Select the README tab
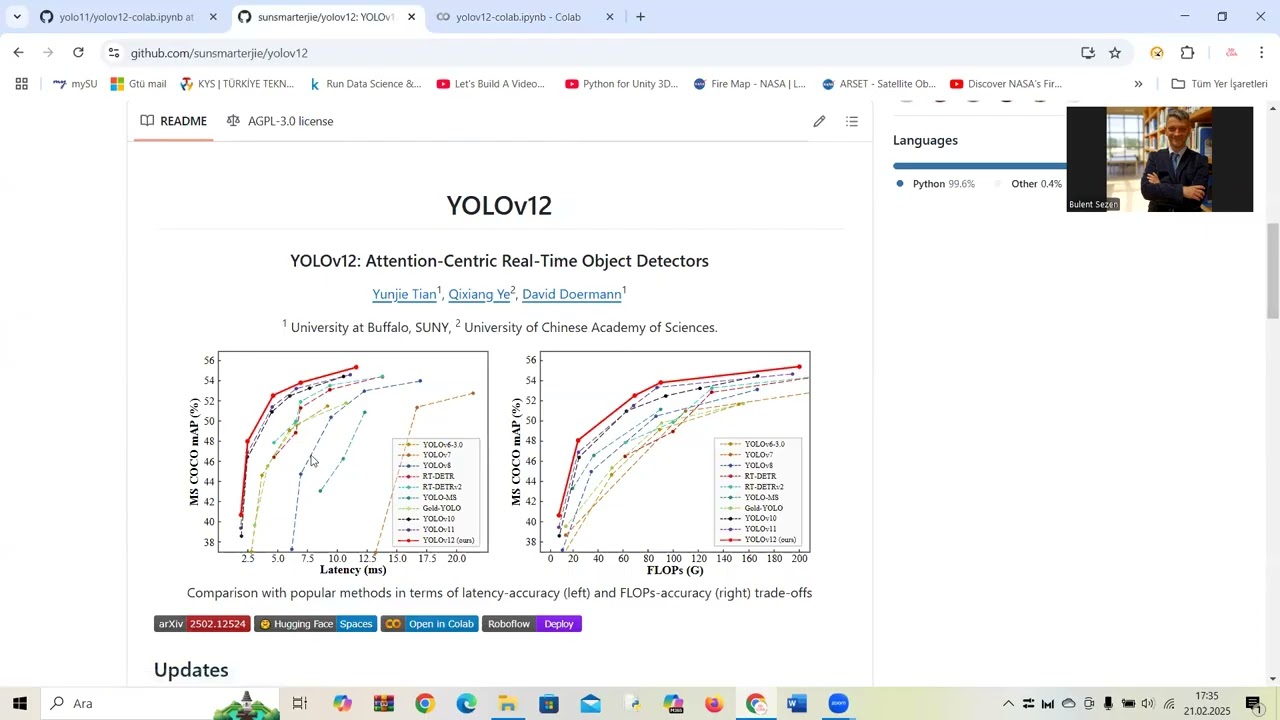This screenshot has width=1280, height=720. coord(174,121)
